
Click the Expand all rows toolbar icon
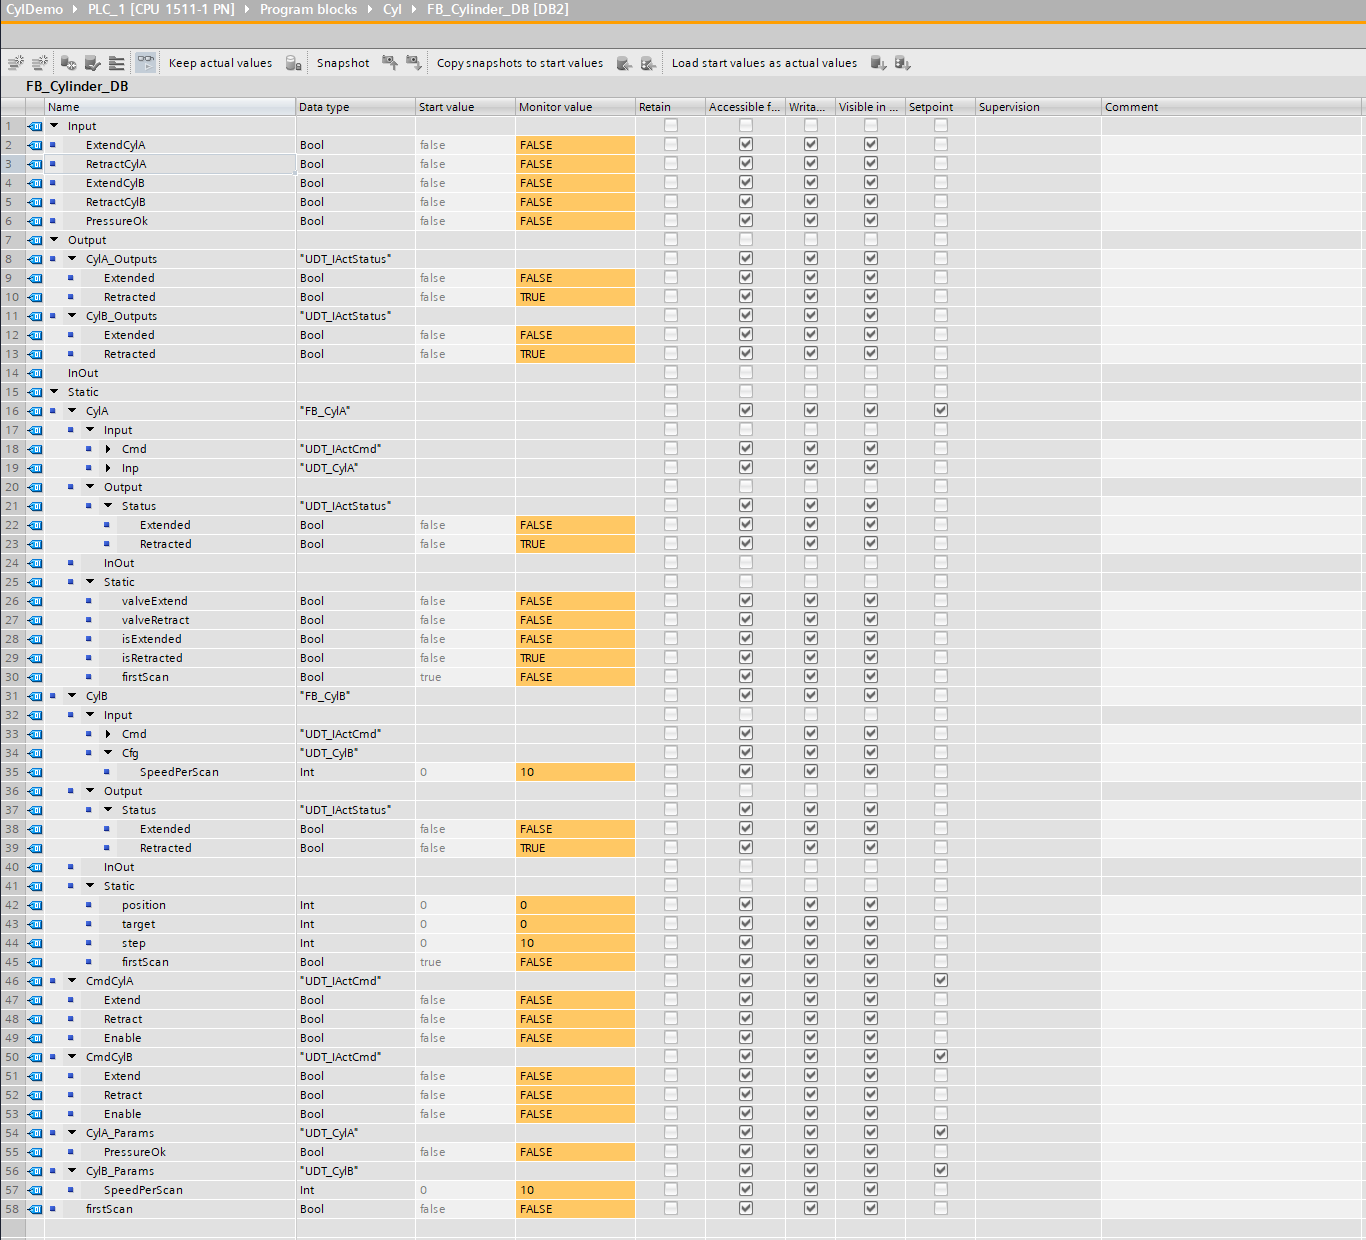117,63
